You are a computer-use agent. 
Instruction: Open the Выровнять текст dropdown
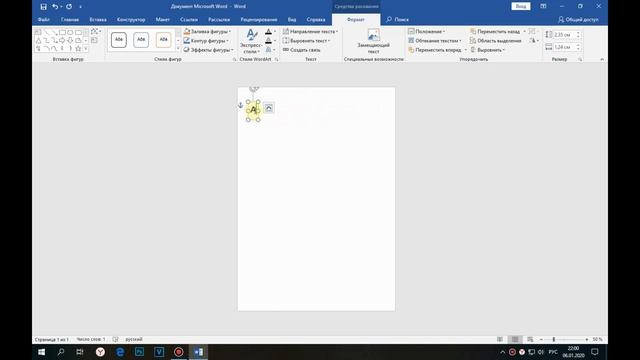pos(307,41)
